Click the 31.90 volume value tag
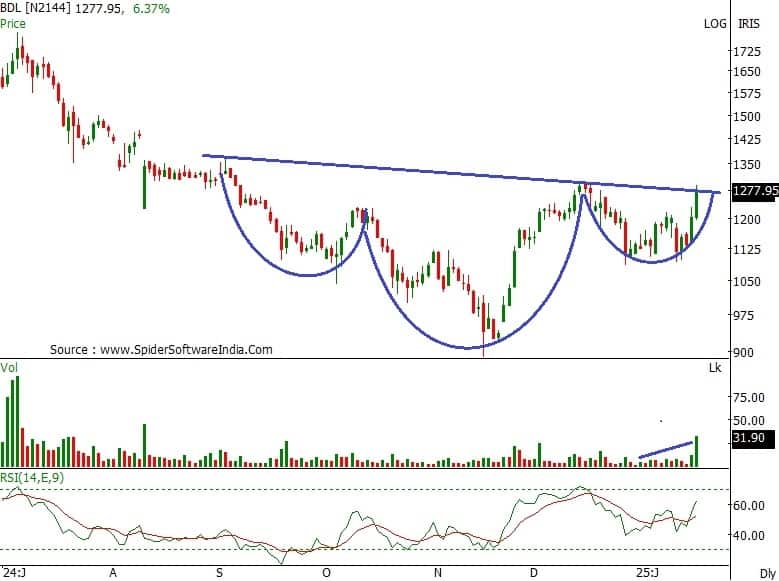779x581 pixels. pos(748,437)
